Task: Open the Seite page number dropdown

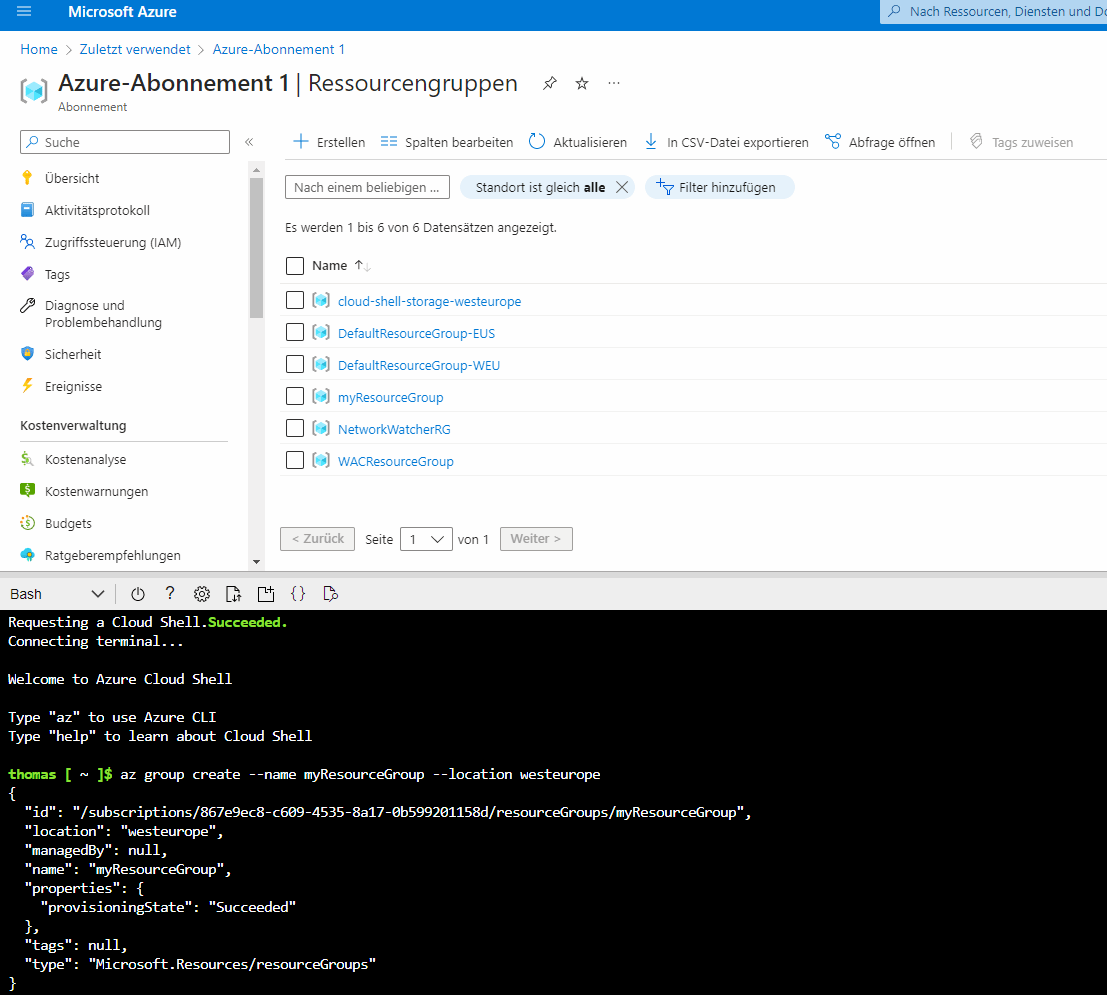Action: pyautogui.click(x=426, y=538)
